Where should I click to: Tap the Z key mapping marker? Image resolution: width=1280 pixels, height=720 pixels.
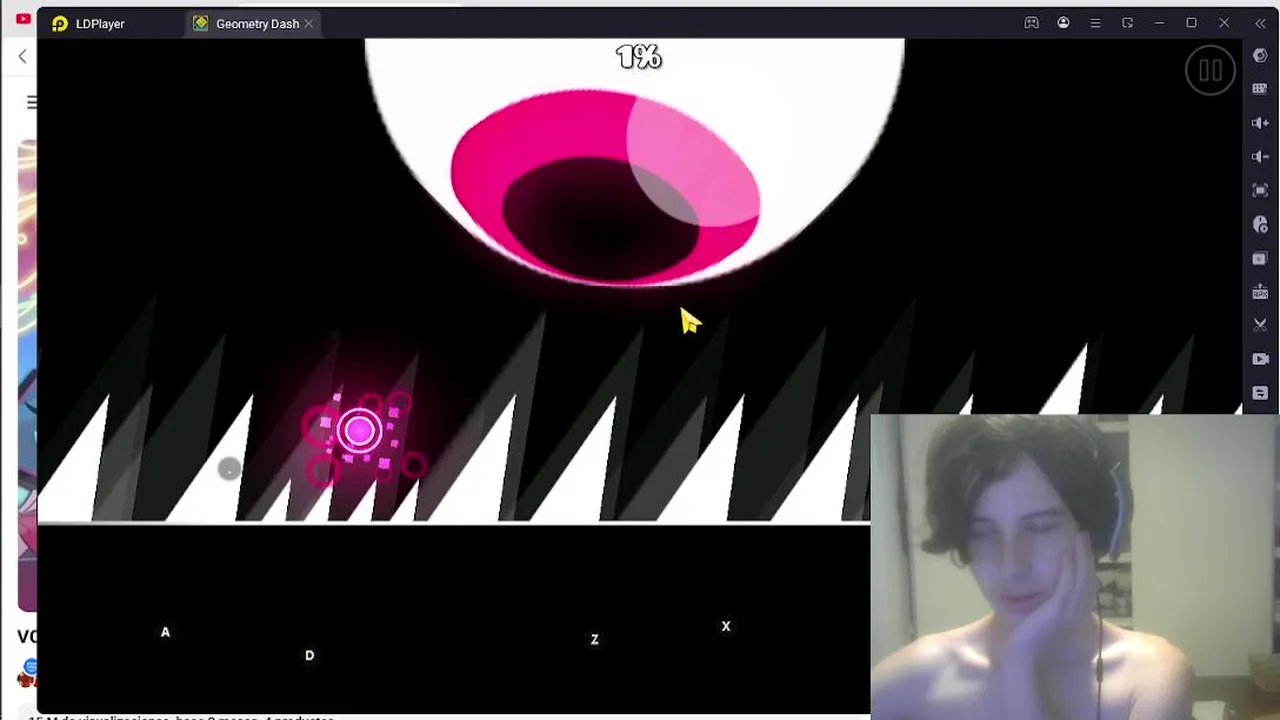click(x=594, y=639)
